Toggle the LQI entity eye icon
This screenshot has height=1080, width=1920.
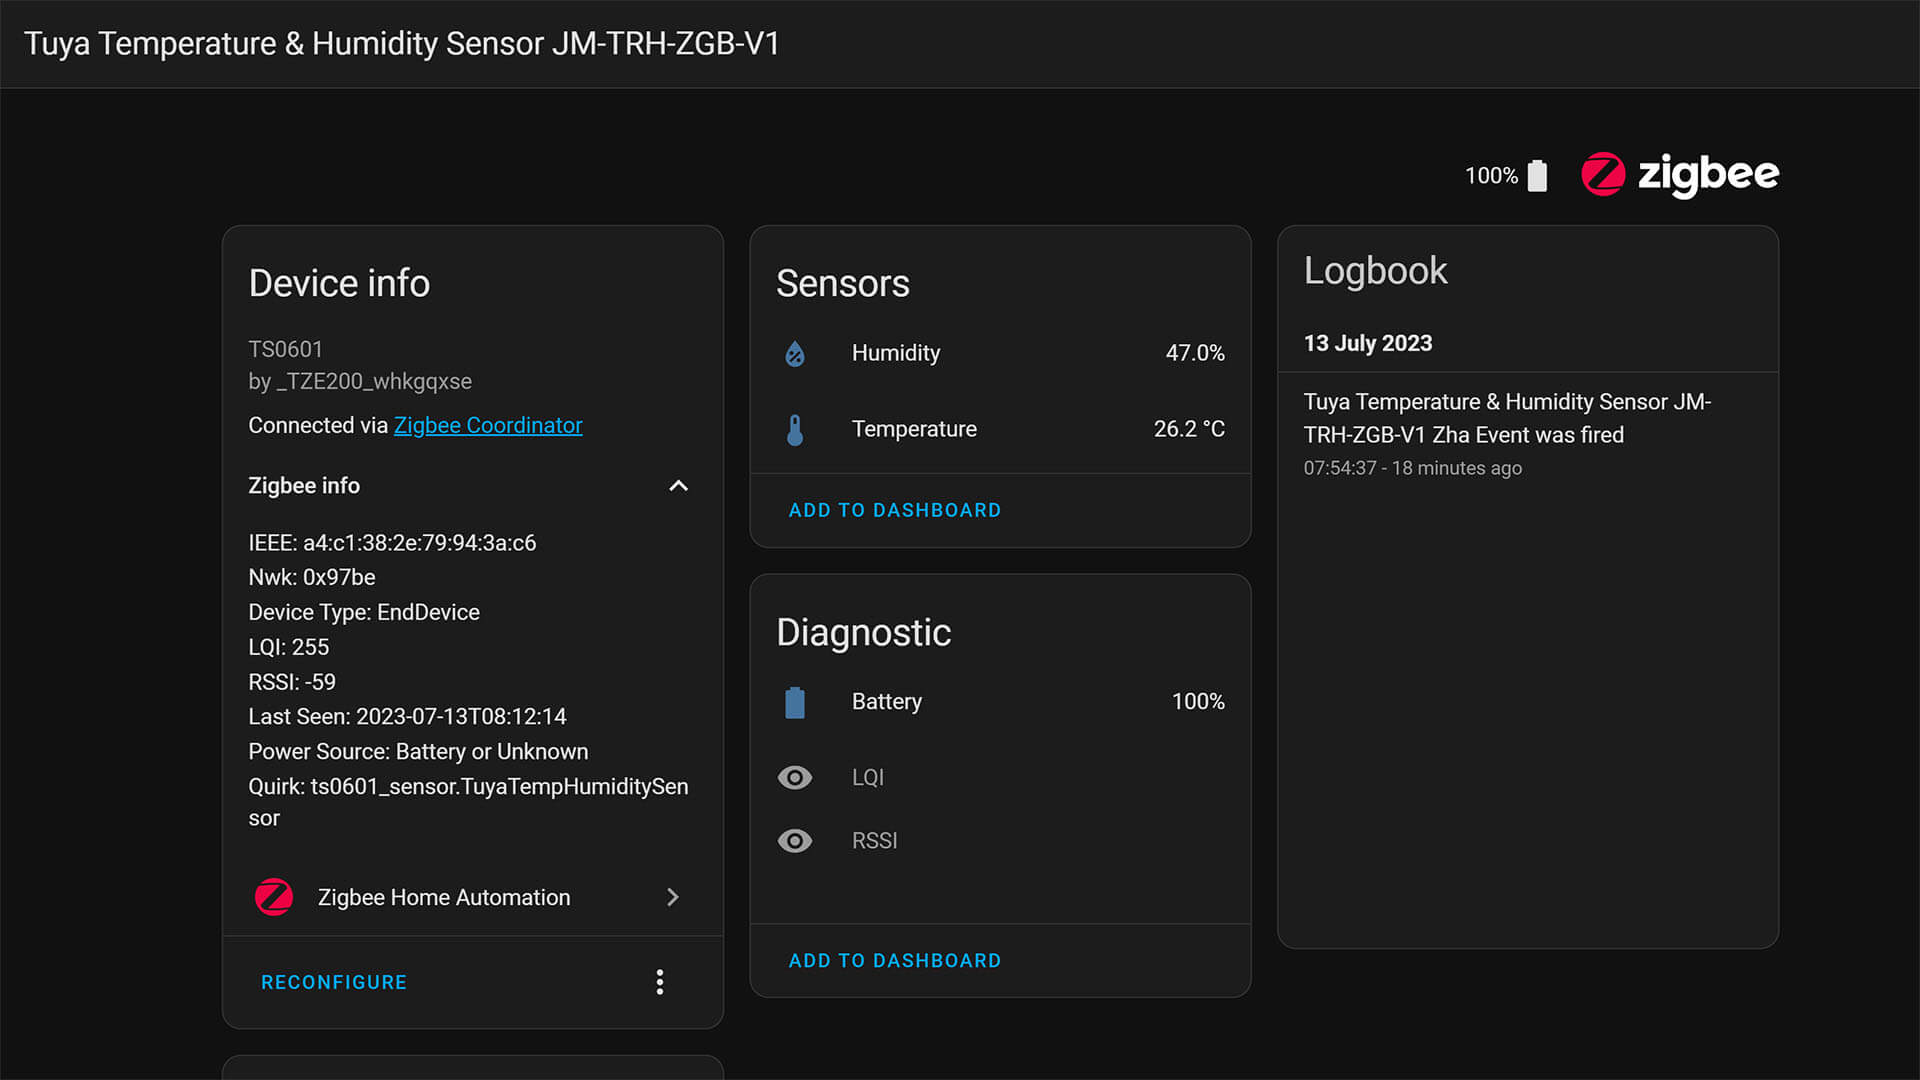coord(795,778)
